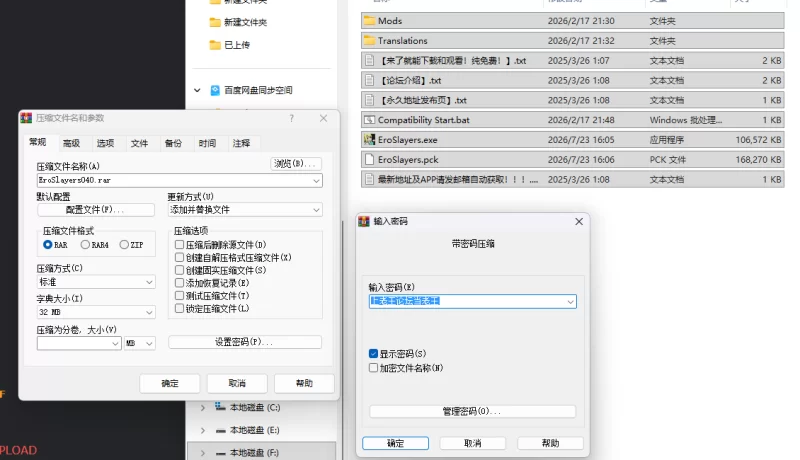The width and height of the screenshot is (800, 460).
Task: Click the 本地磁盘 (E:) drive icon
Action: [220, 430]
